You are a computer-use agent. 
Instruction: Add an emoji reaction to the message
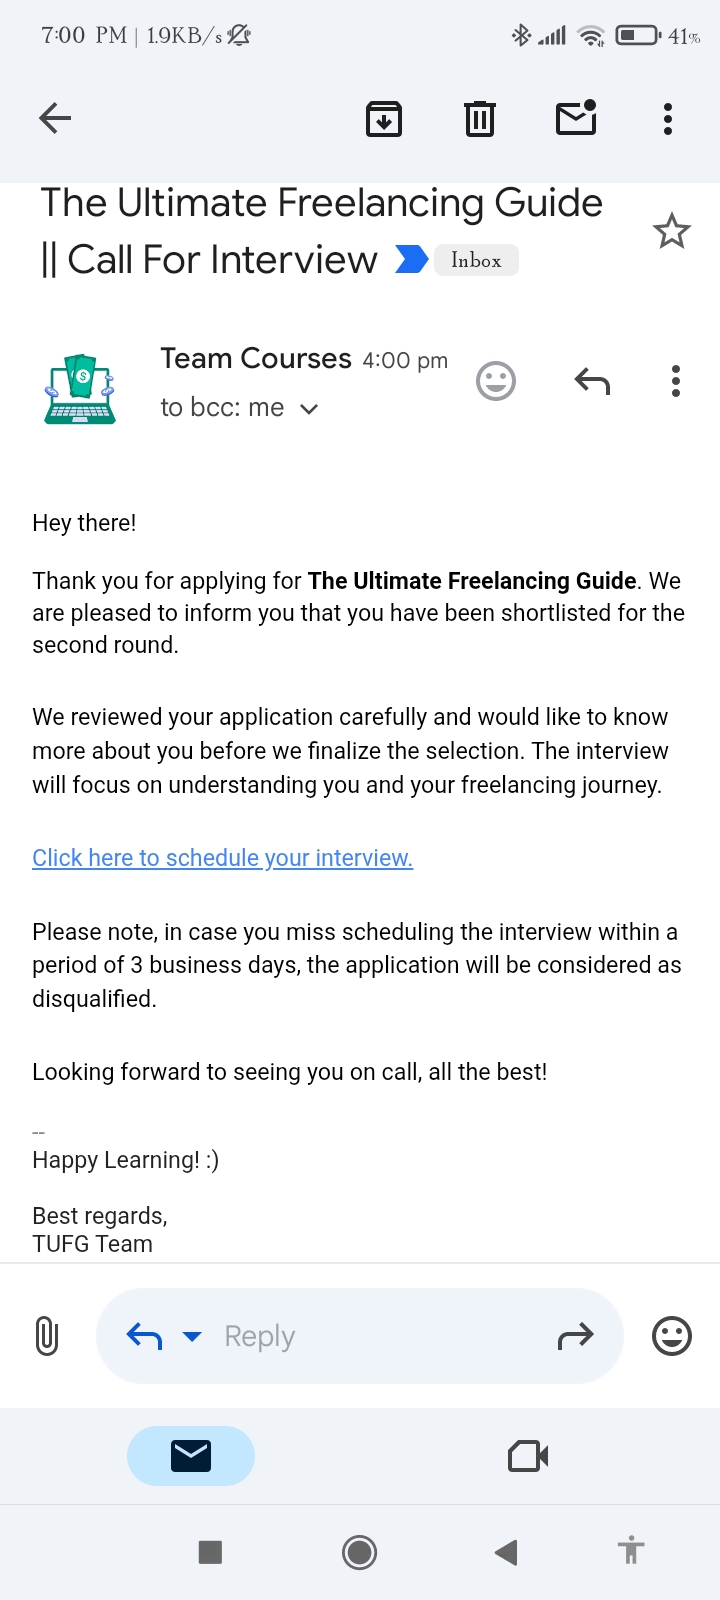tap(495, 381)
